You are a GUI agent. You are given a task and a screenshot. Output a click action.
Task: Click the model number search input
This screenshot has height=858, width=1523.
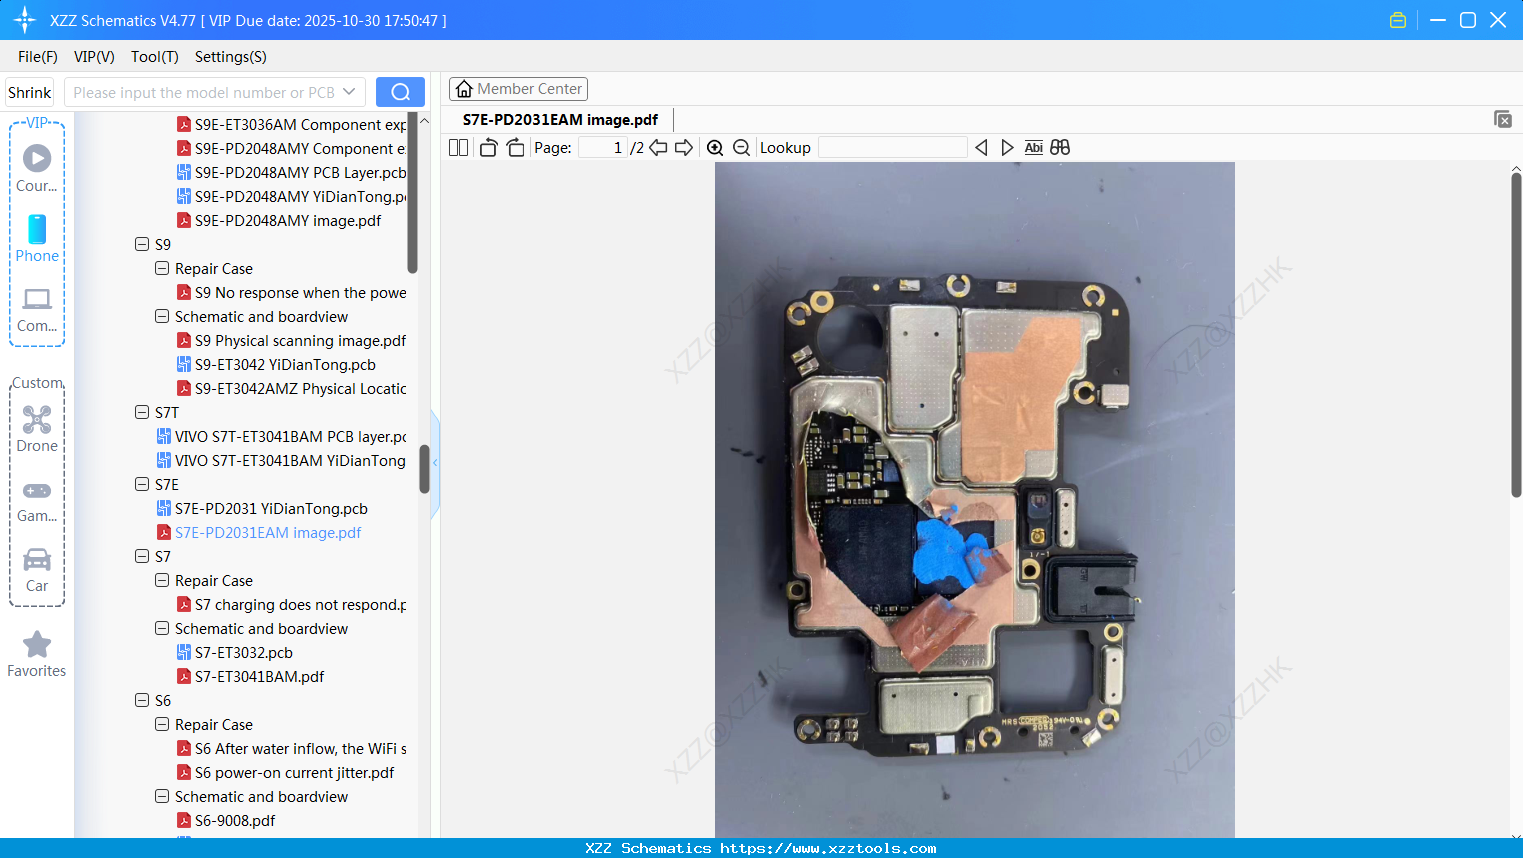tap(203, 92)
